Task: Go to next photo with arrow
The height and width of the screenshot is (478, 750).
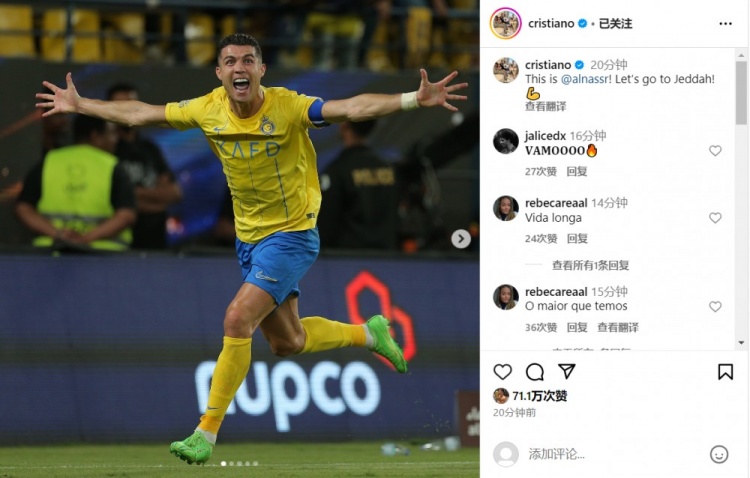Action: pos(461,239)
